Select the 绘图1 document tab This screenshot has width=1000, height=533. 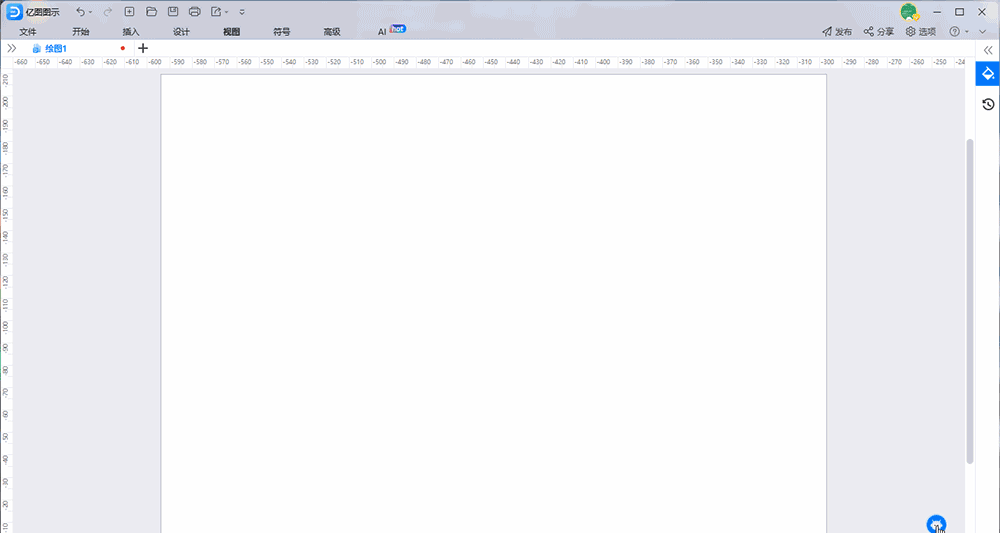56,48
